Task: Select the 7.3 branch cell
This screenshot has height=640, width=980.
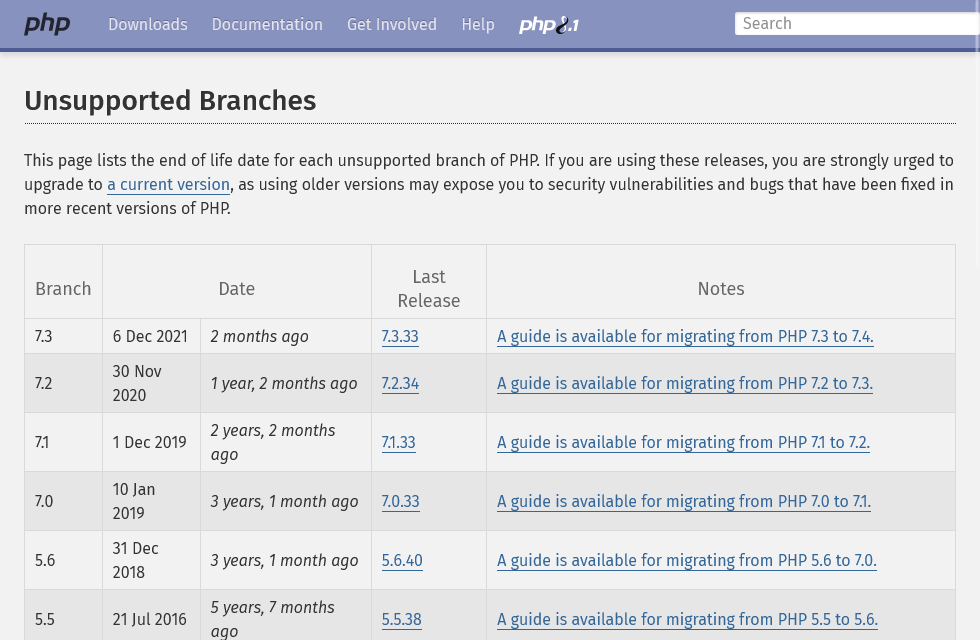Action: click(63, 336)
